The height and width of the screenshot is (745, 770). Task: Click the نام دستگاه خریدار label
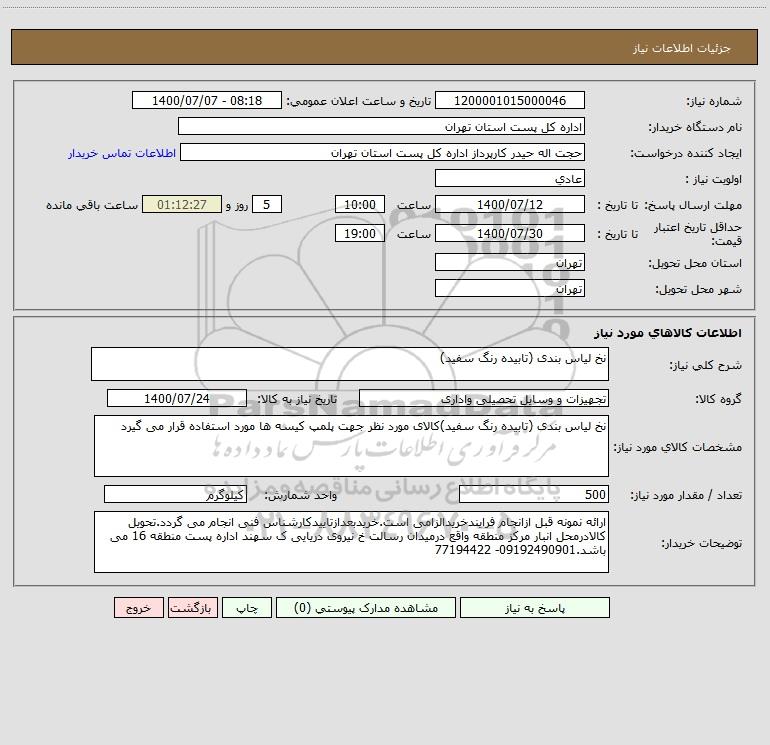click(x=695, y=127)
